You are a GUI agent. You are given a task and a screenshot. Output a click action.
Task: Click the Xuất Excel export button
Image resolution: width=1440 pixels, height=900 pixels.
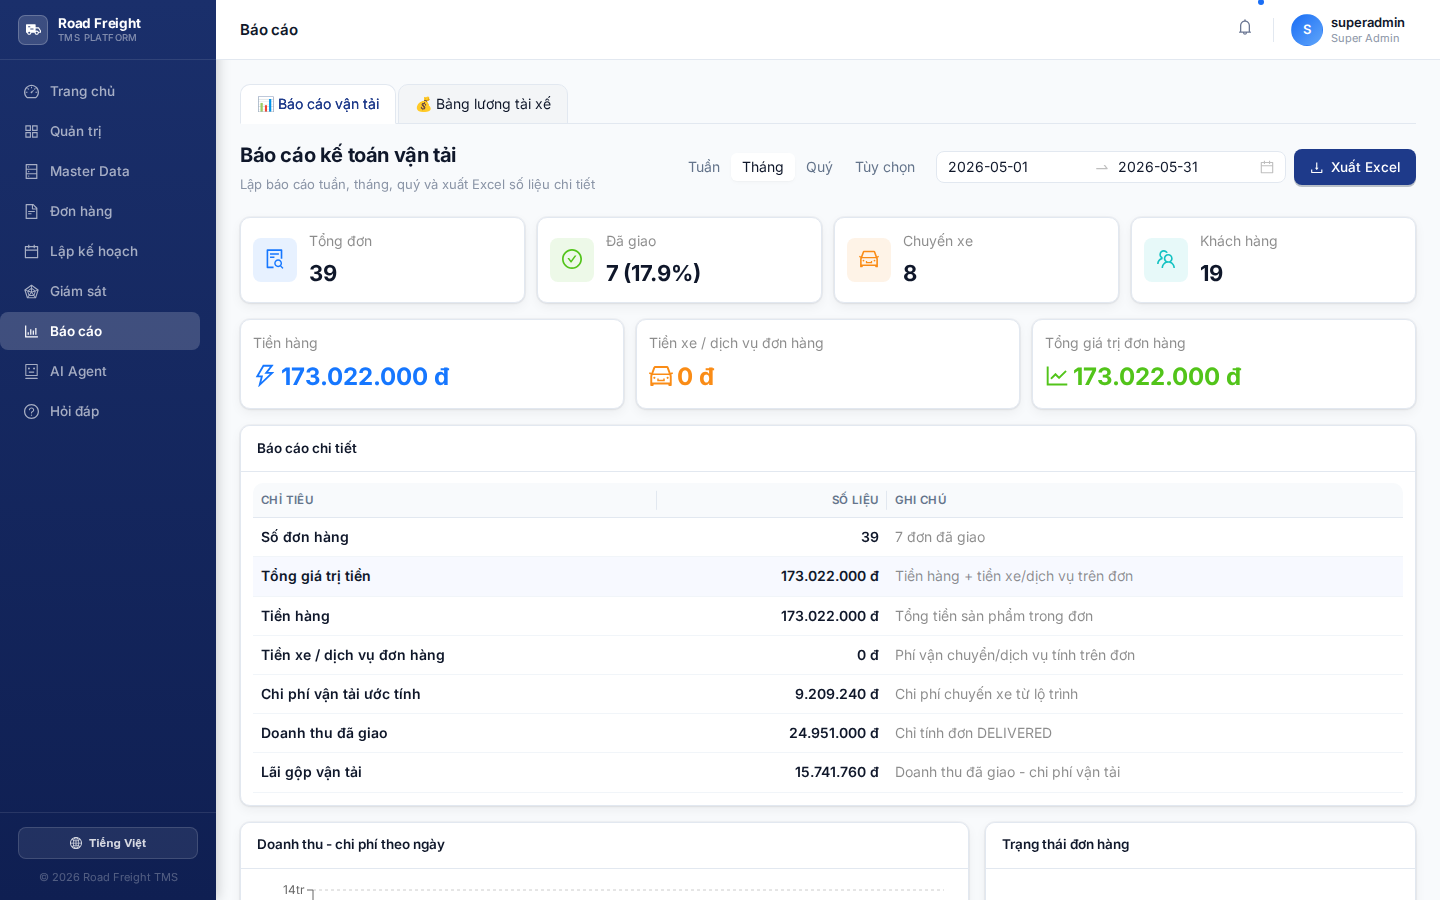point(1355,167)
